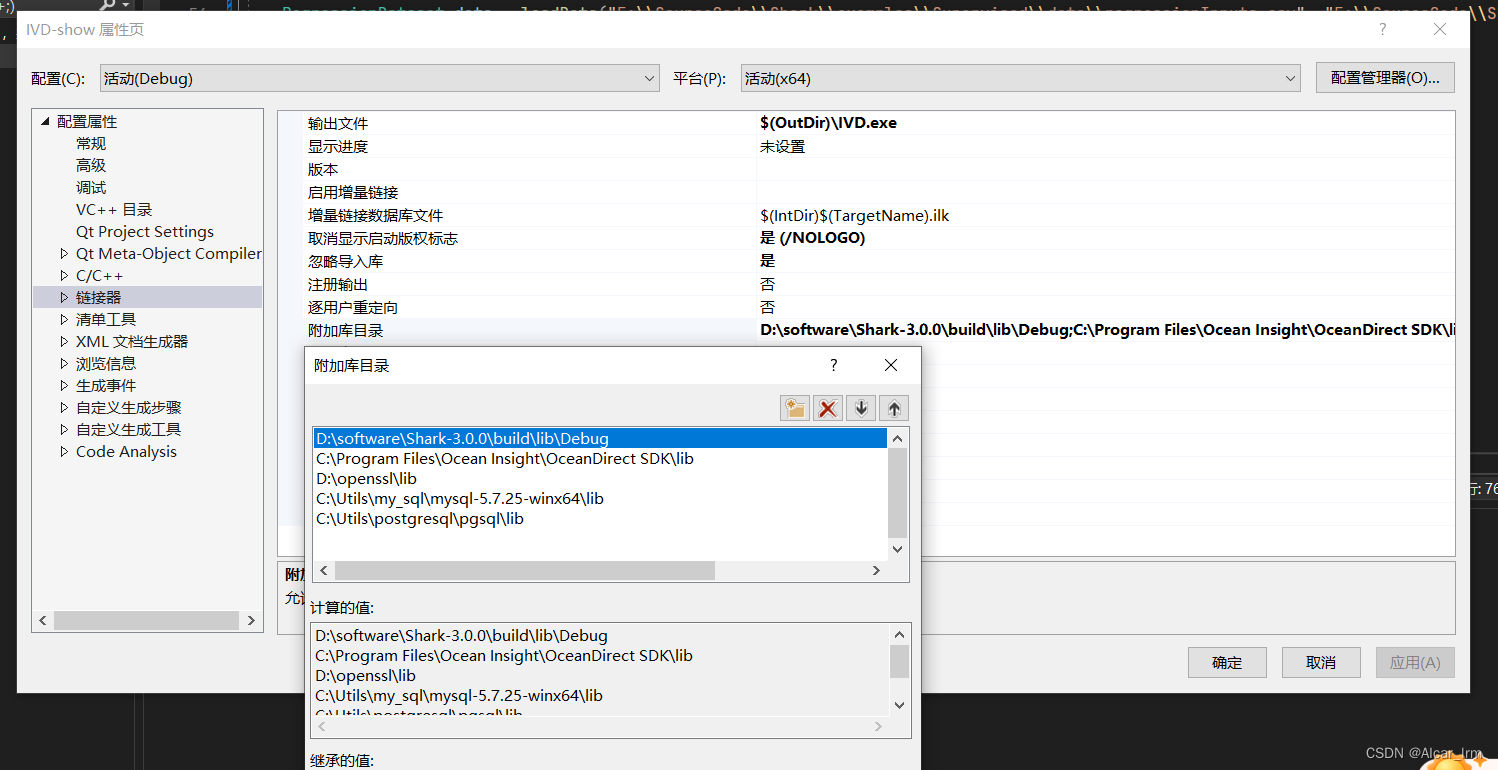
Task: Select 调试 in the property tree
Action: tap(91, 187)
